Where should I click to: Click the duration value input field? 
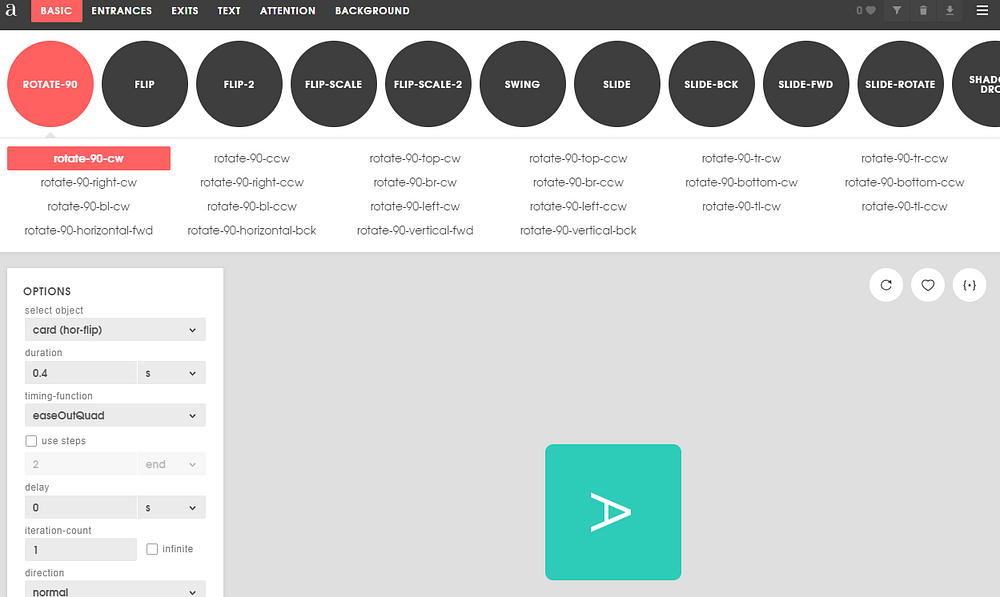pos(80,373)
